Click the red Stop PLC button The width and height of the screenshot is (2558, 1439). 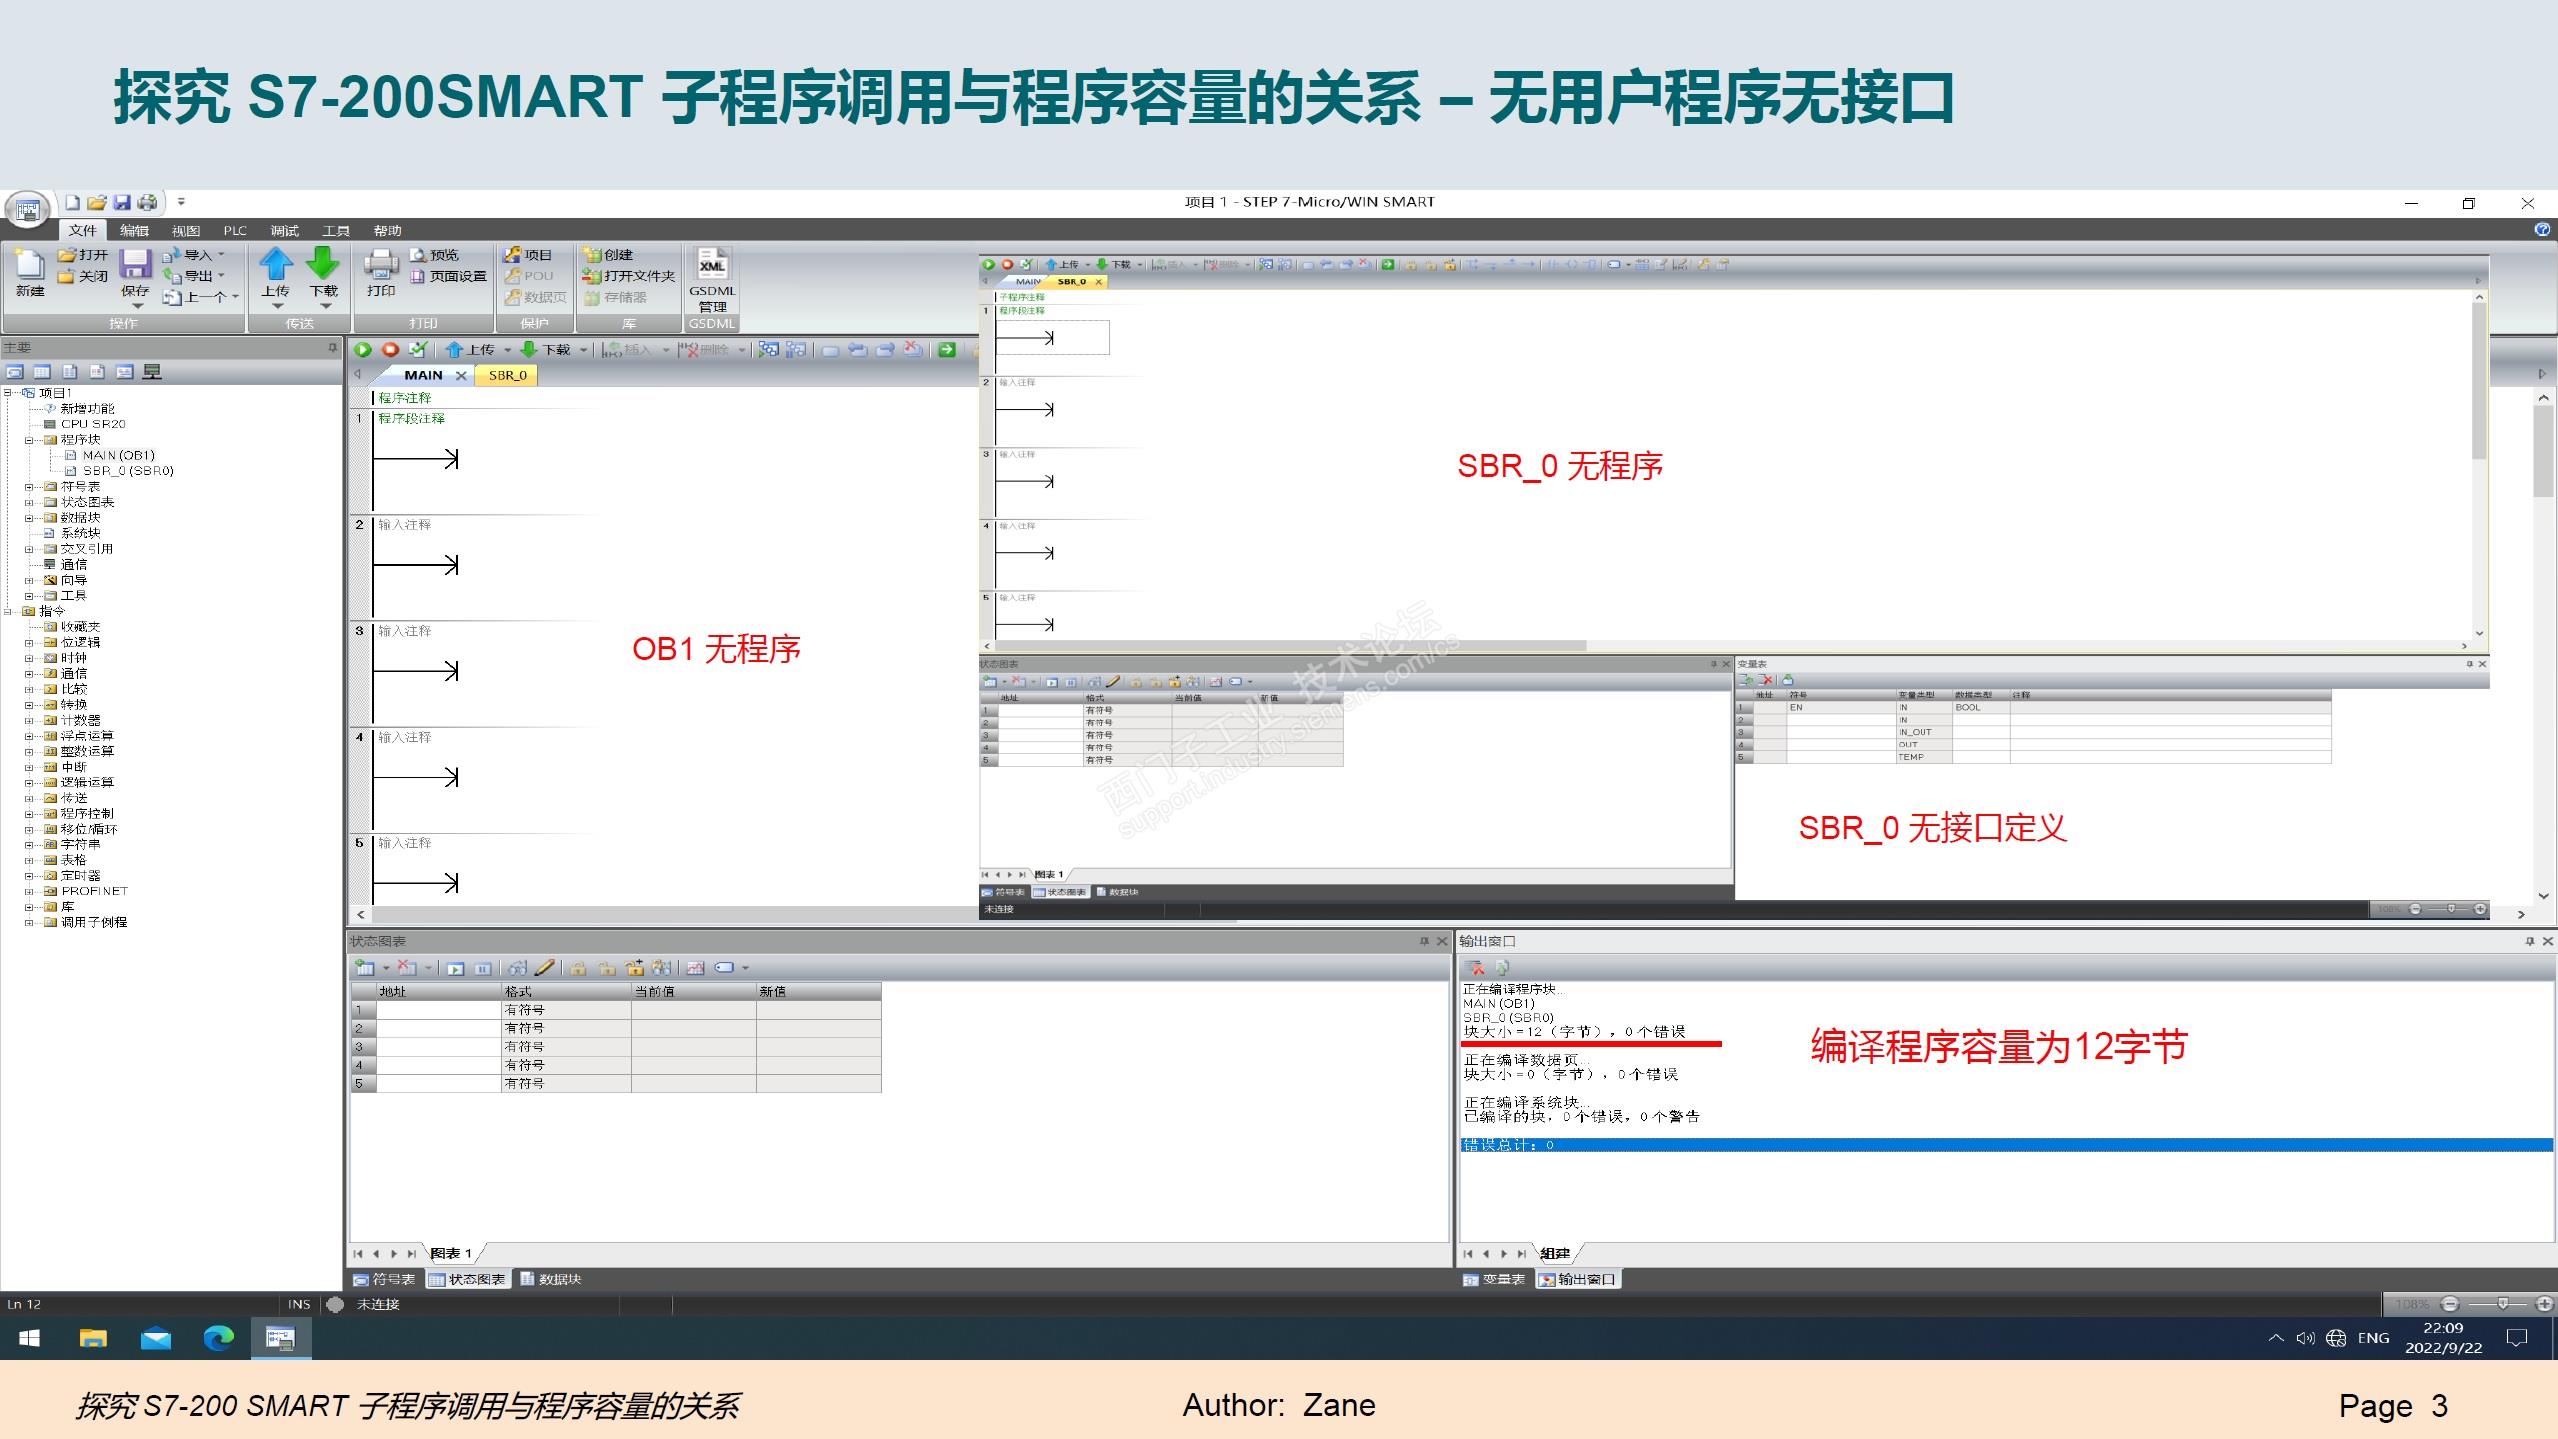coord(391,350)
